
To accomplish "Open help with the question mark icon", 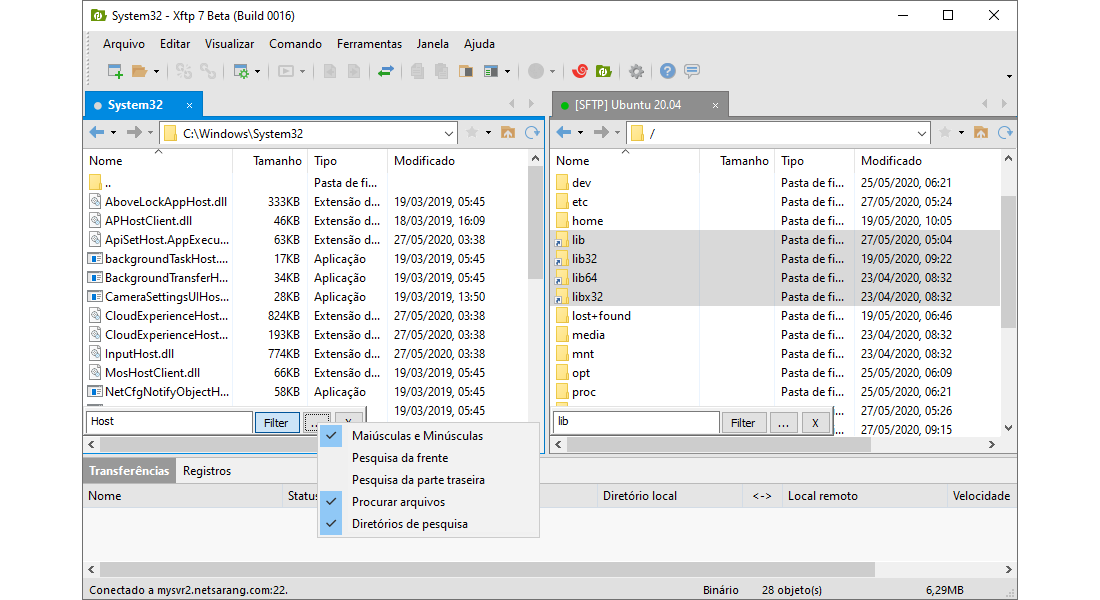I will [667, 71].
